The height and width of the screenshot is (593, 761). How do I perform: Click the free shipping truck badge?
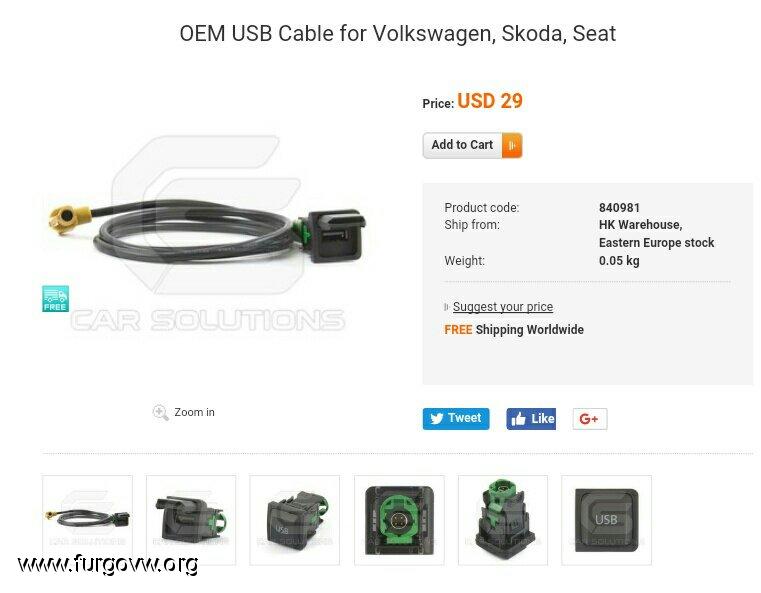pyautogui.click(x=55, y=298)
